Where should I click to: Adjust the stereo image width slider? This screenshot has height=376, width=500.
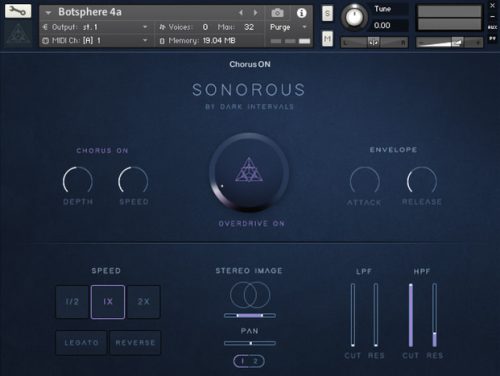(250, 315)
